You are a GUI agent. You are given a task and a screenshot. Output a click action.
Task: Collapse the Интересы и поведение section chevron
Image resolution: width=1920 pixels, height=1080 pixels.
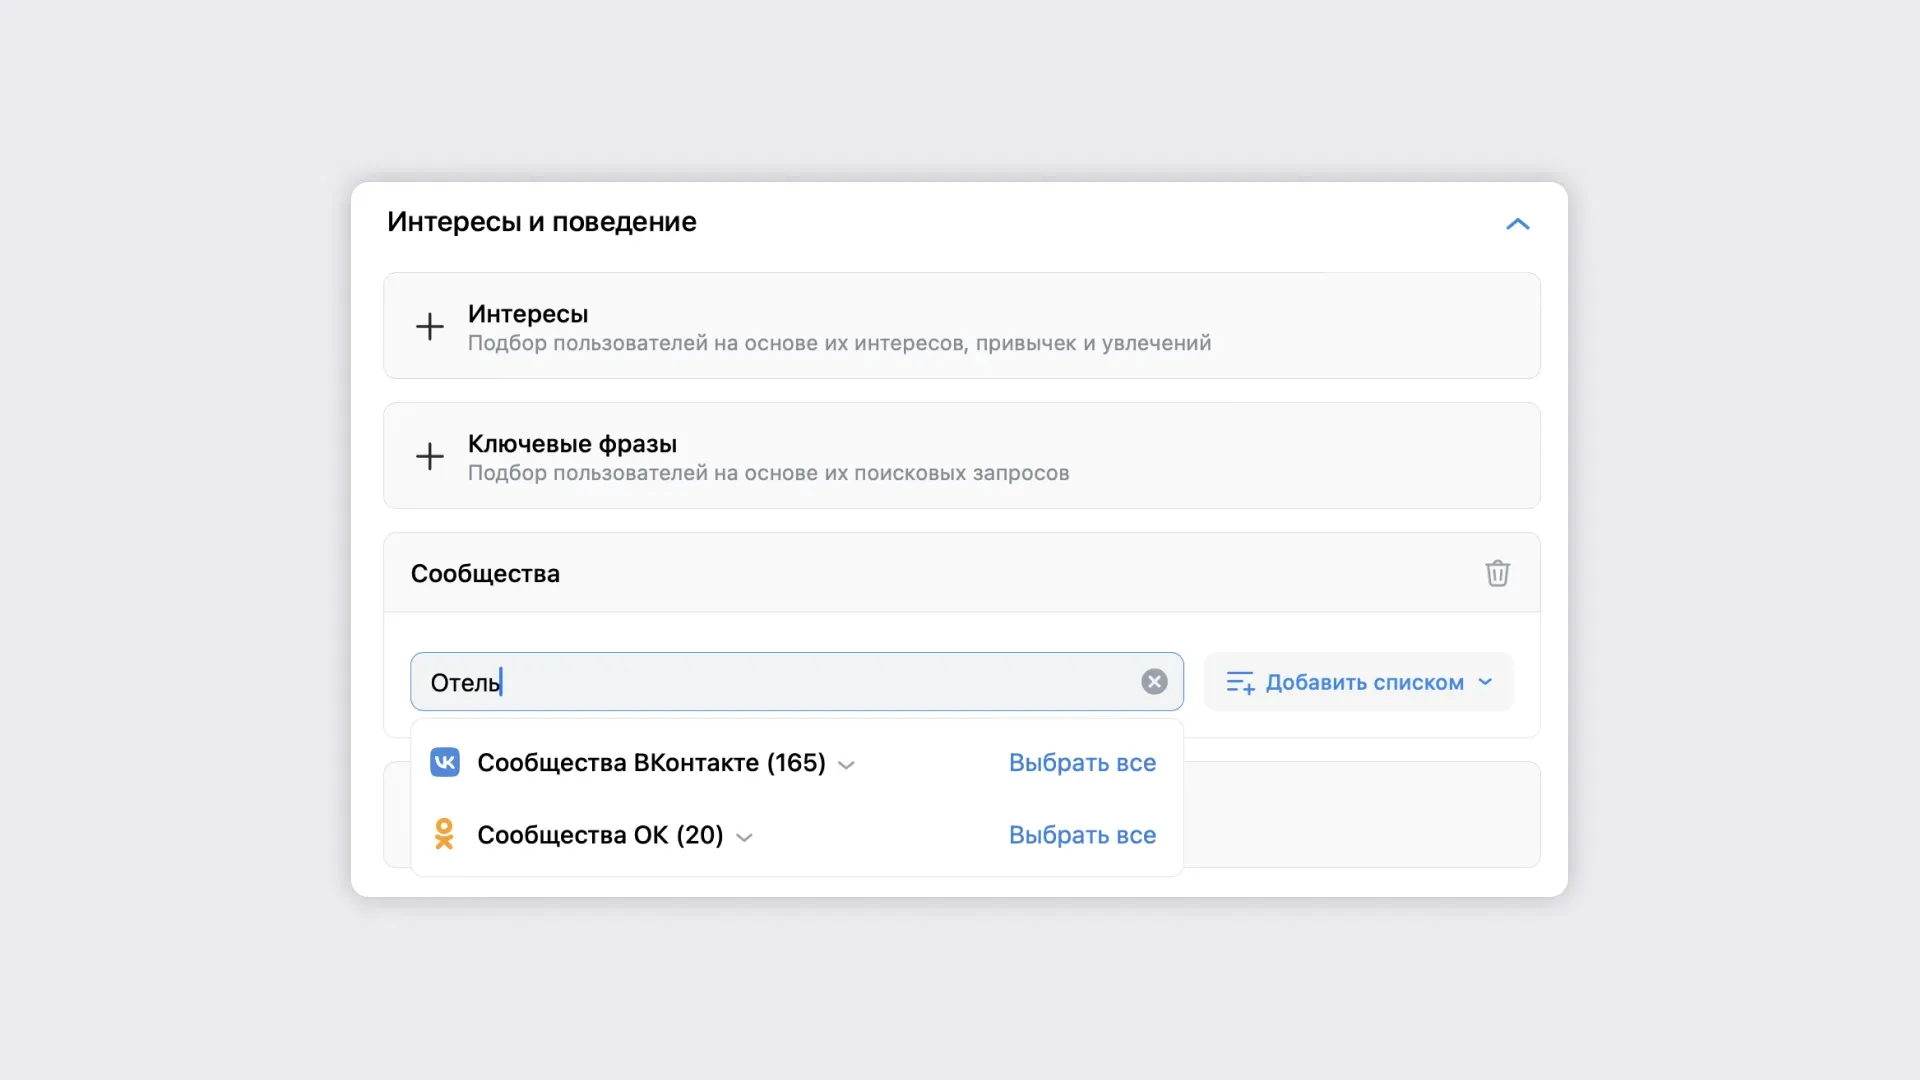click(x=1517, y=224)
